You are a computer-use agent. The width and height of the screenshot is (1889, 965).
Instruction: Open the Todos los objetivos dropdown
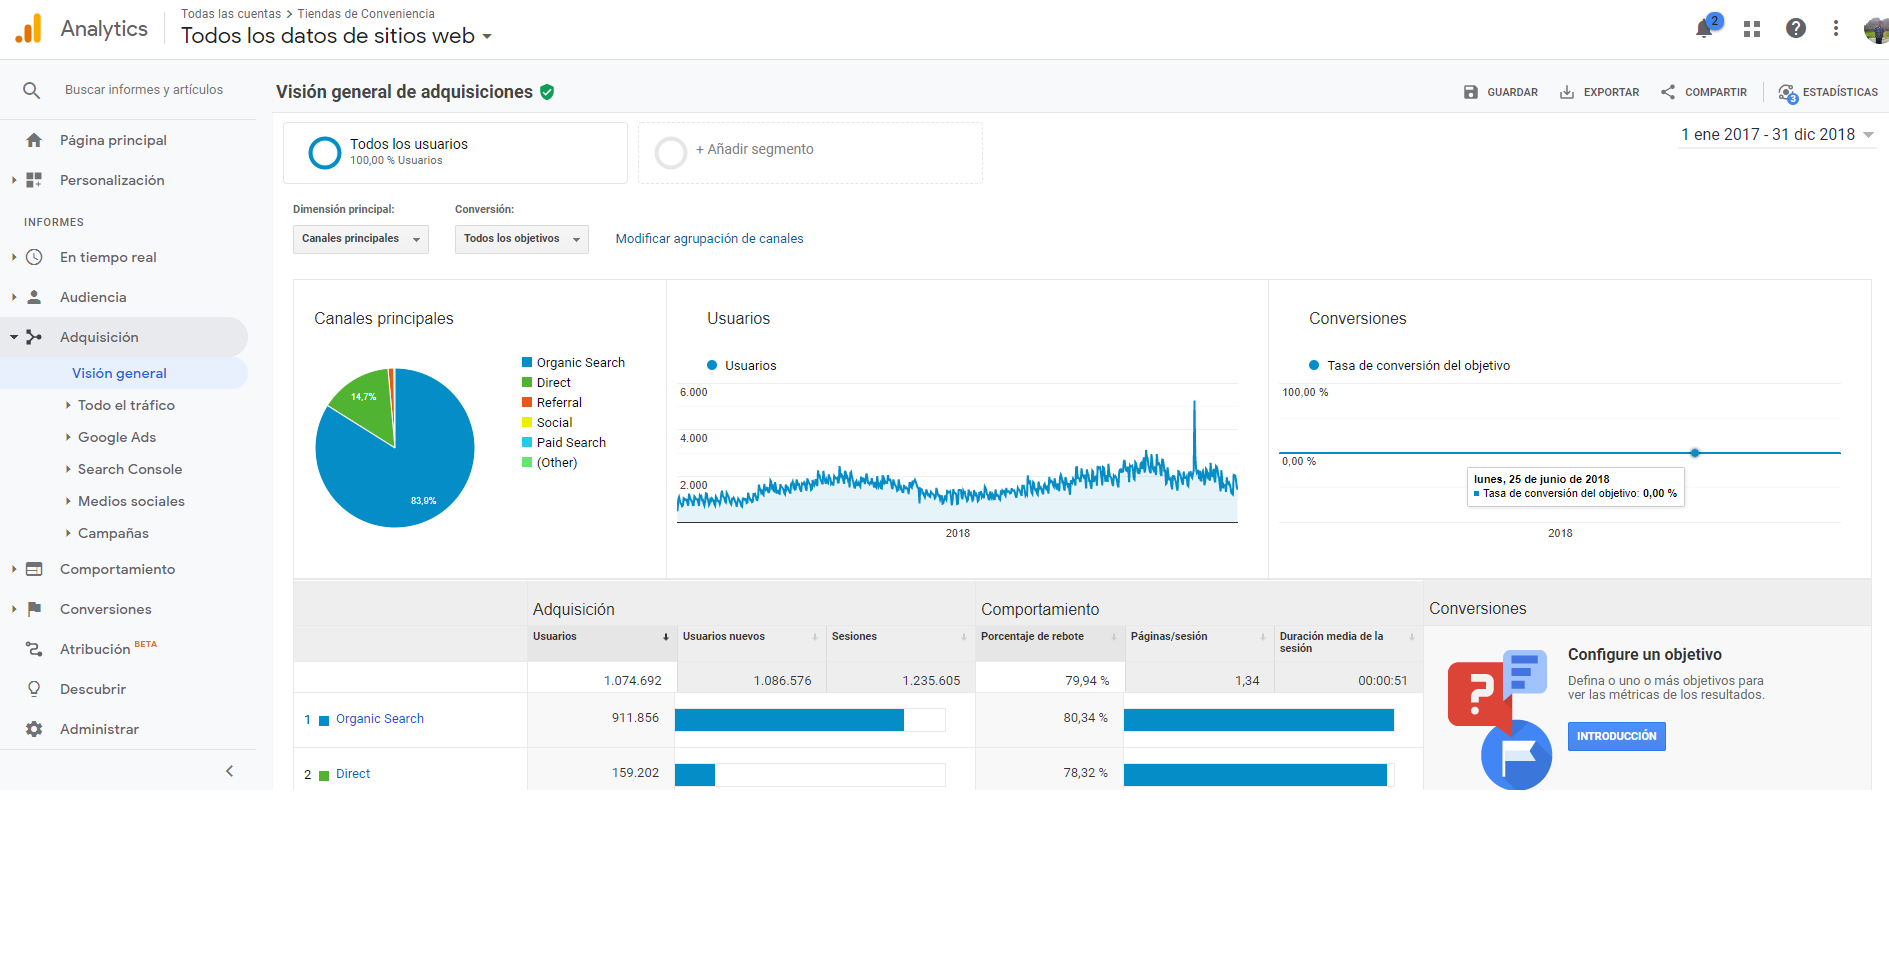point(522,239)
